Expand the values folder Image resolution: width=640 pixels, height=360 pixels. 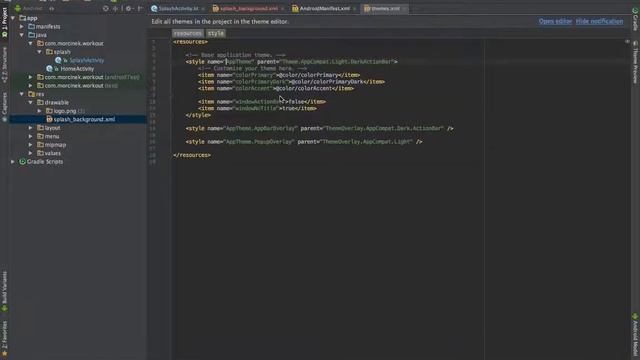31,153
